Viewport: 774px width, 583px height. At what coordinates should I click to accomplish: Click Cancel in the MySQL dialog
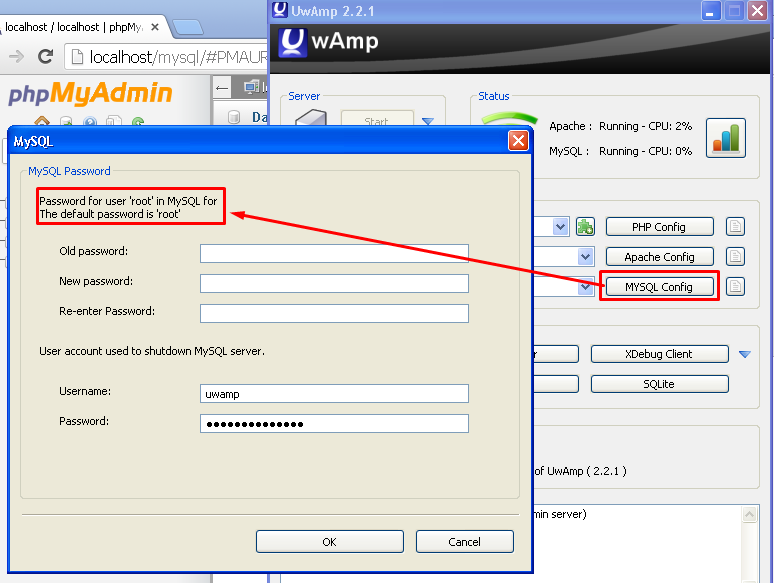pos(464,542)
